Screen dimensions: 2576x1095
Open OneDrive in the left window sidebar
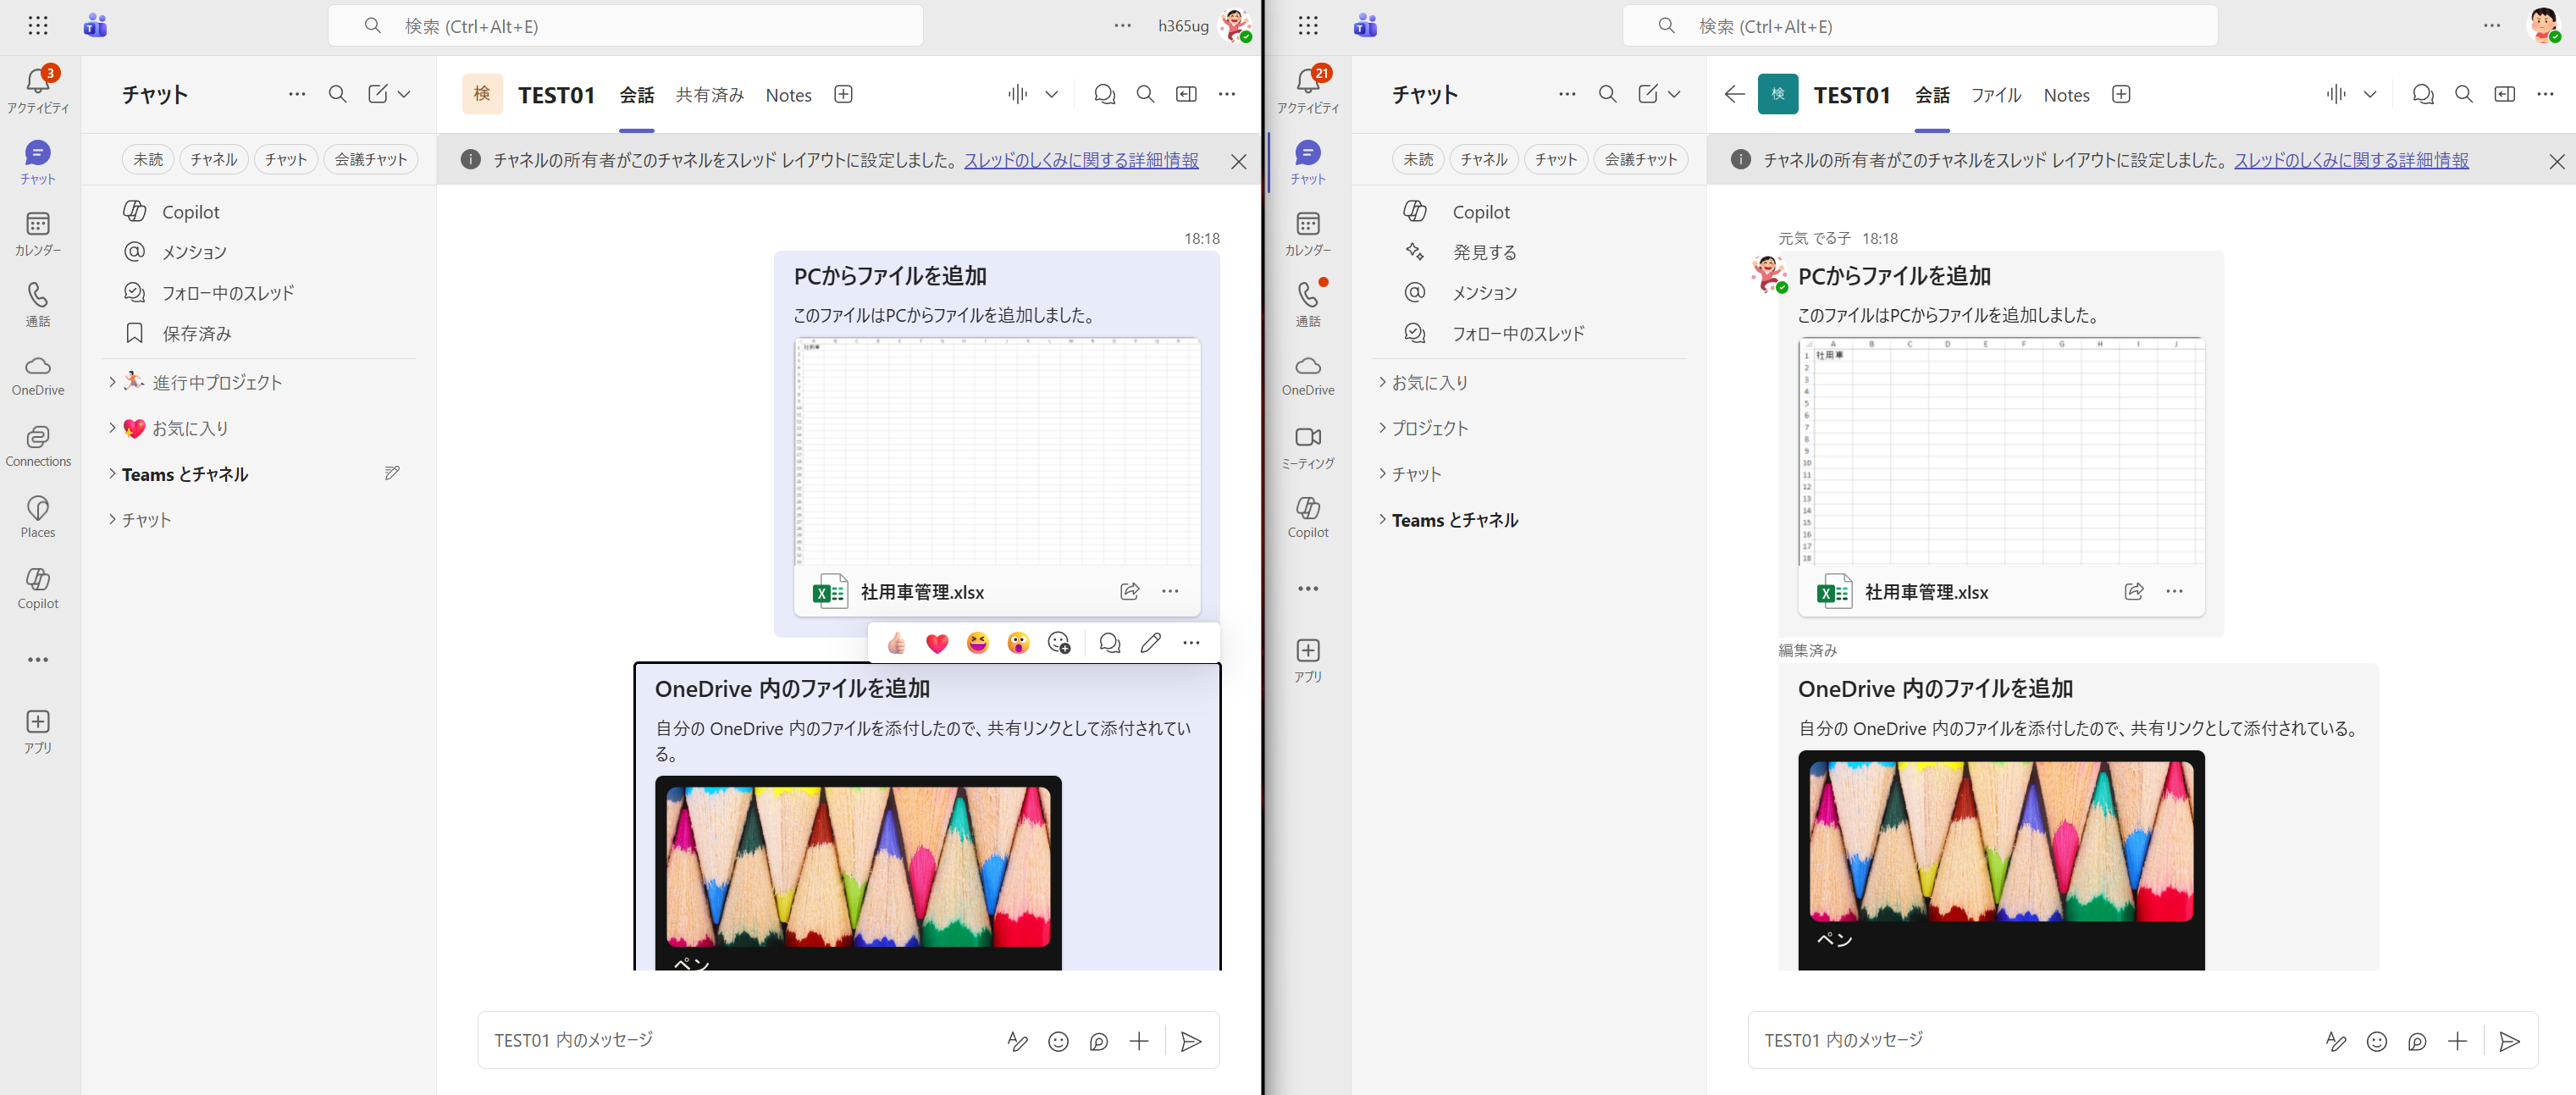[38, 375]
